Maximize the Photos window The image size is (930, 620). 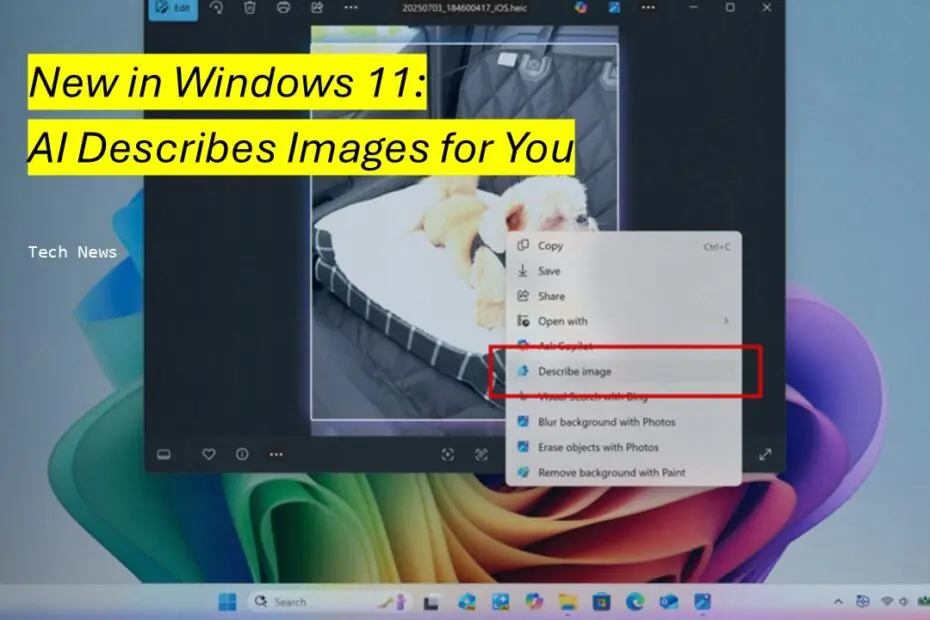click(730, 7)
